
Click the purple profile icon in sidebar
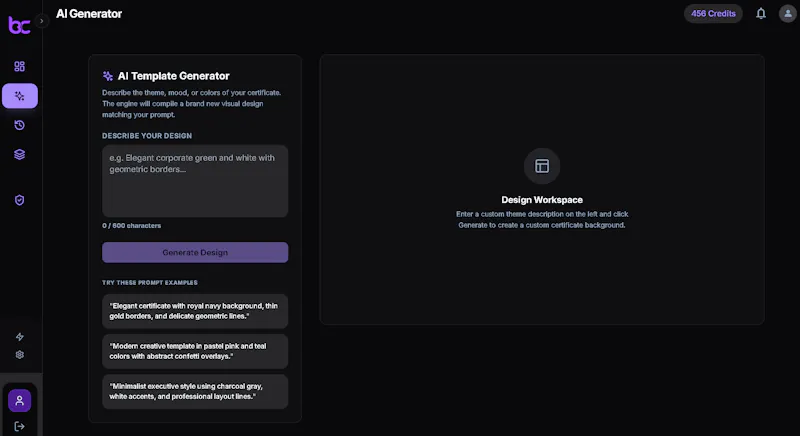click(19, 401)
